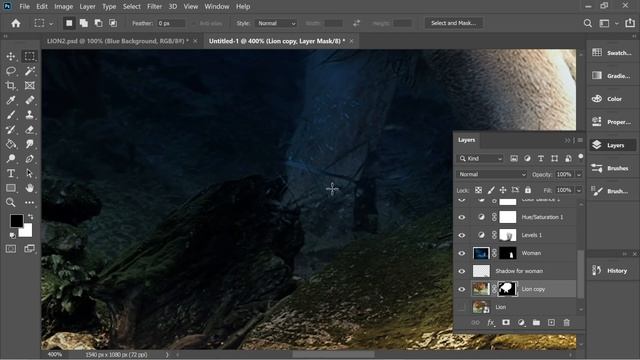Open the Window menu

click(217, 7)
